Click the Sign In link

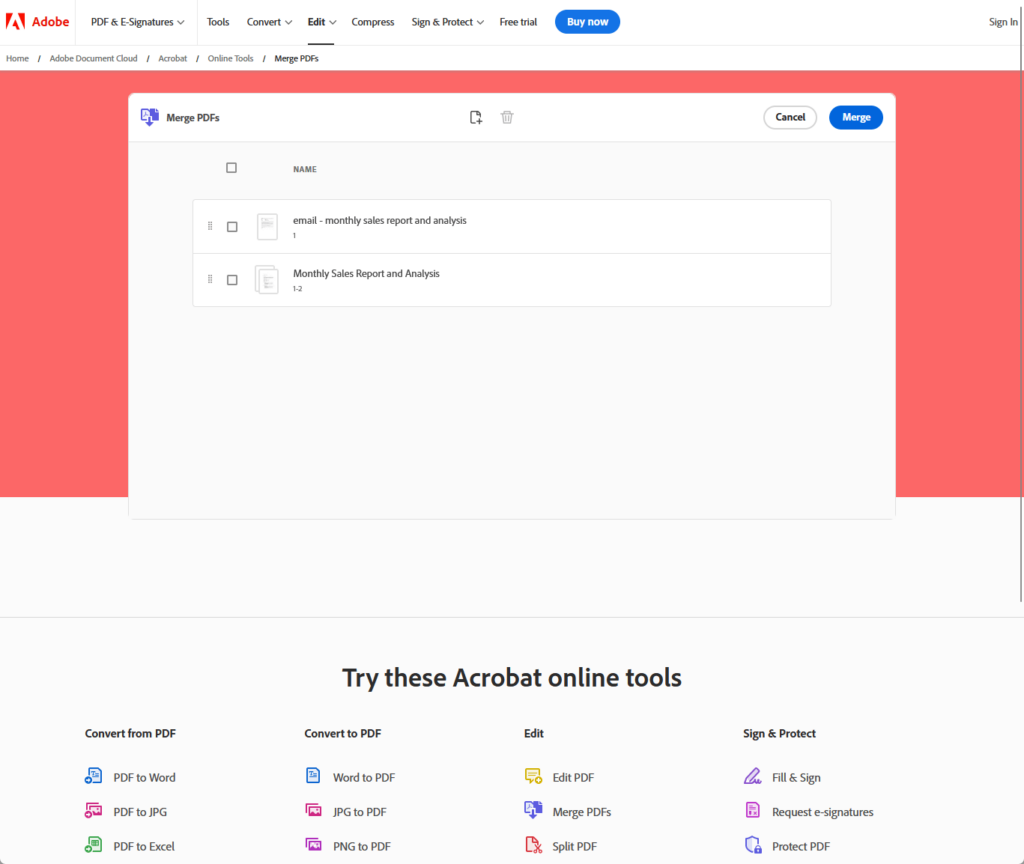(1002, 22)
